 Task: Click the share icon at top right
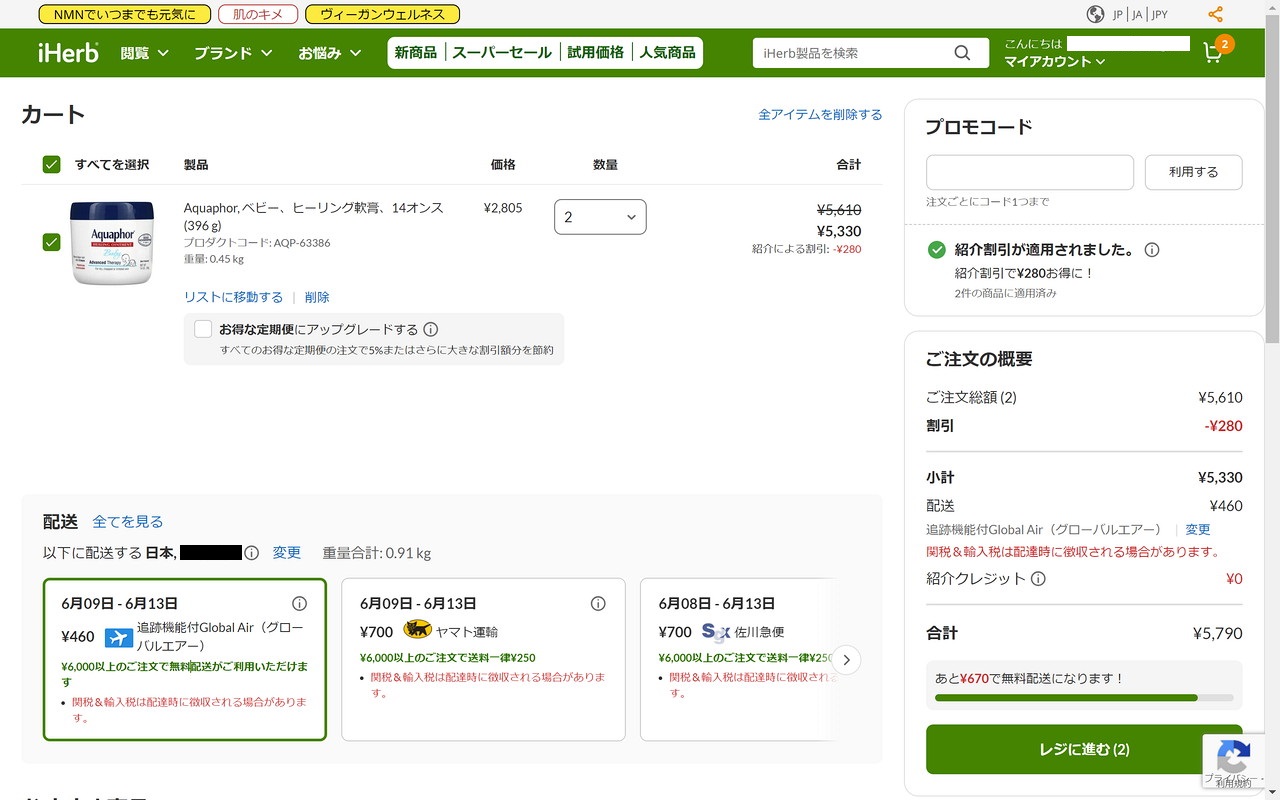tap(1215, 14)
